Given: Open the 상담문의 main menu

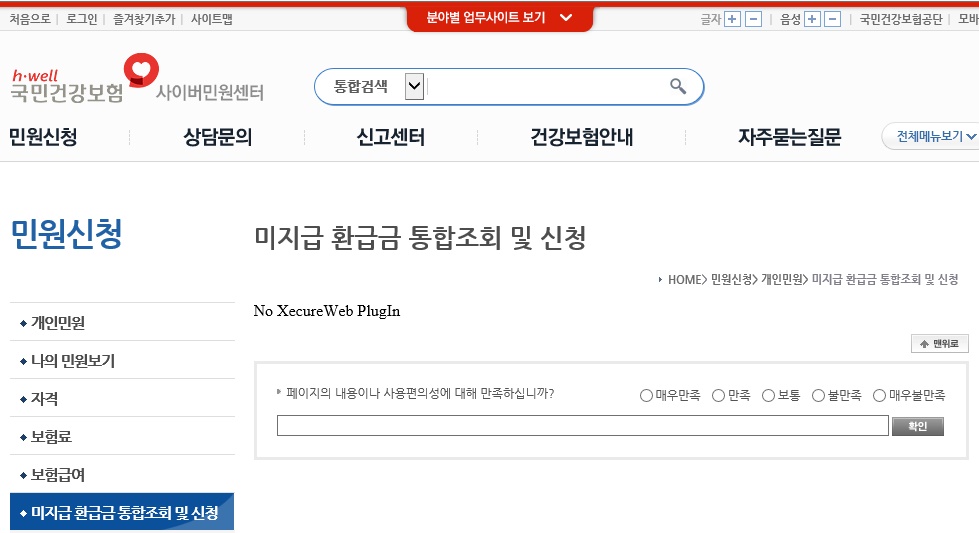Looking at the screenshot, I should [x=217, y=138].
